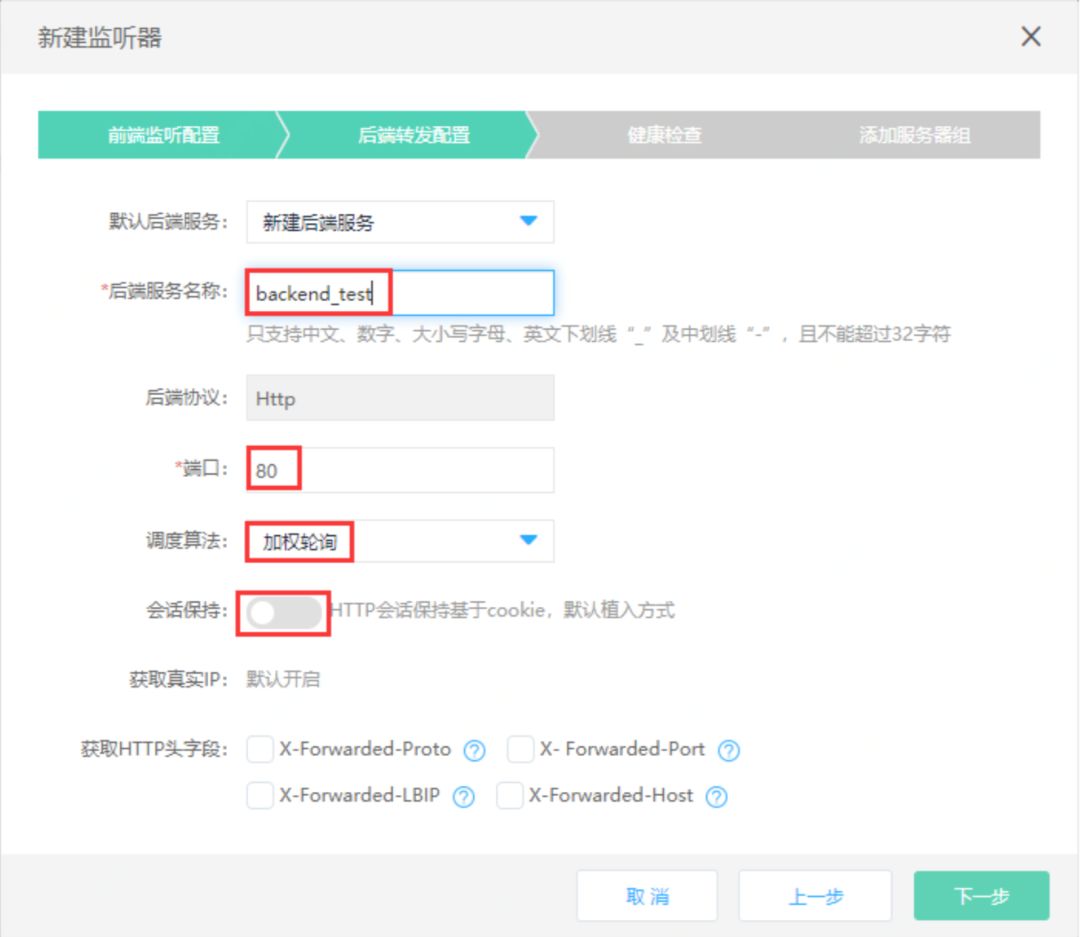Close the 新建监听器 dialog
Viewport: 1080px width, 937px height.
1030,37
